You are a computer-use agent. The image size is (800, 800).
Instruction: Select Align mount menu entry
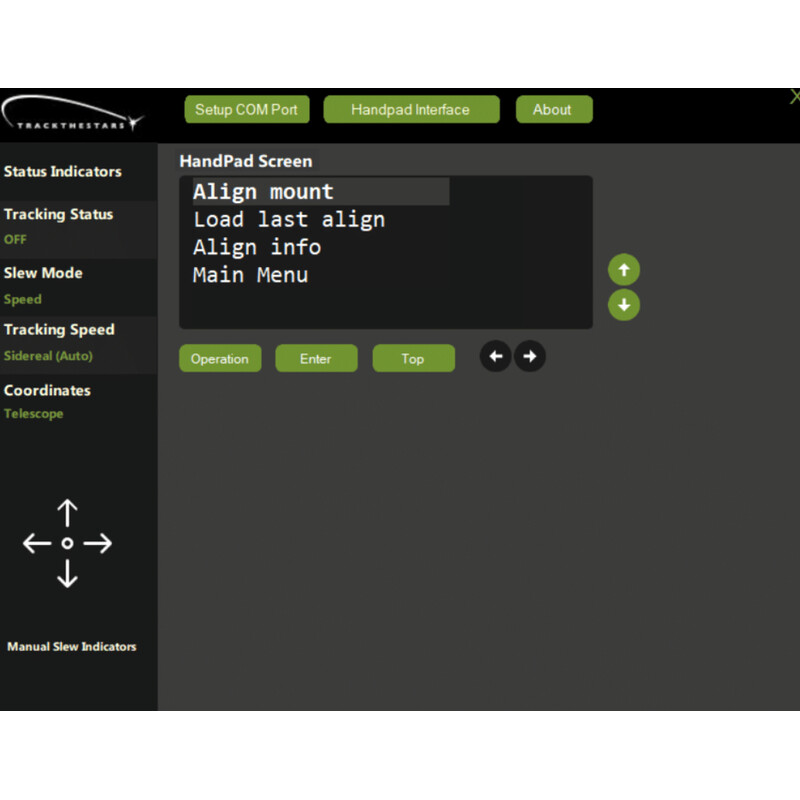pos(263,192)
